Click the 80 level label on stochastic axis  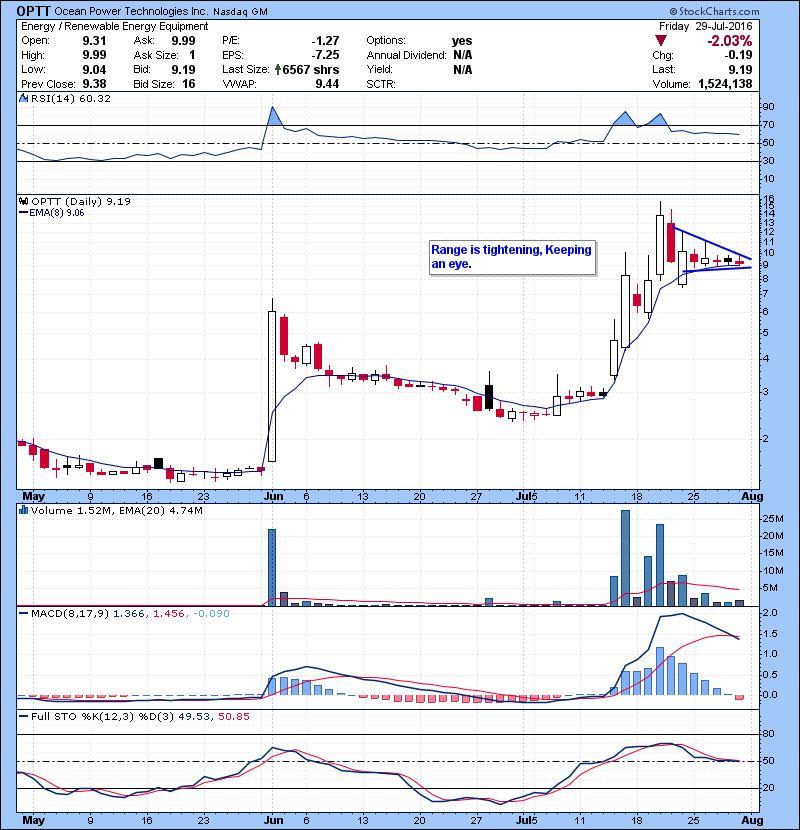768,734
